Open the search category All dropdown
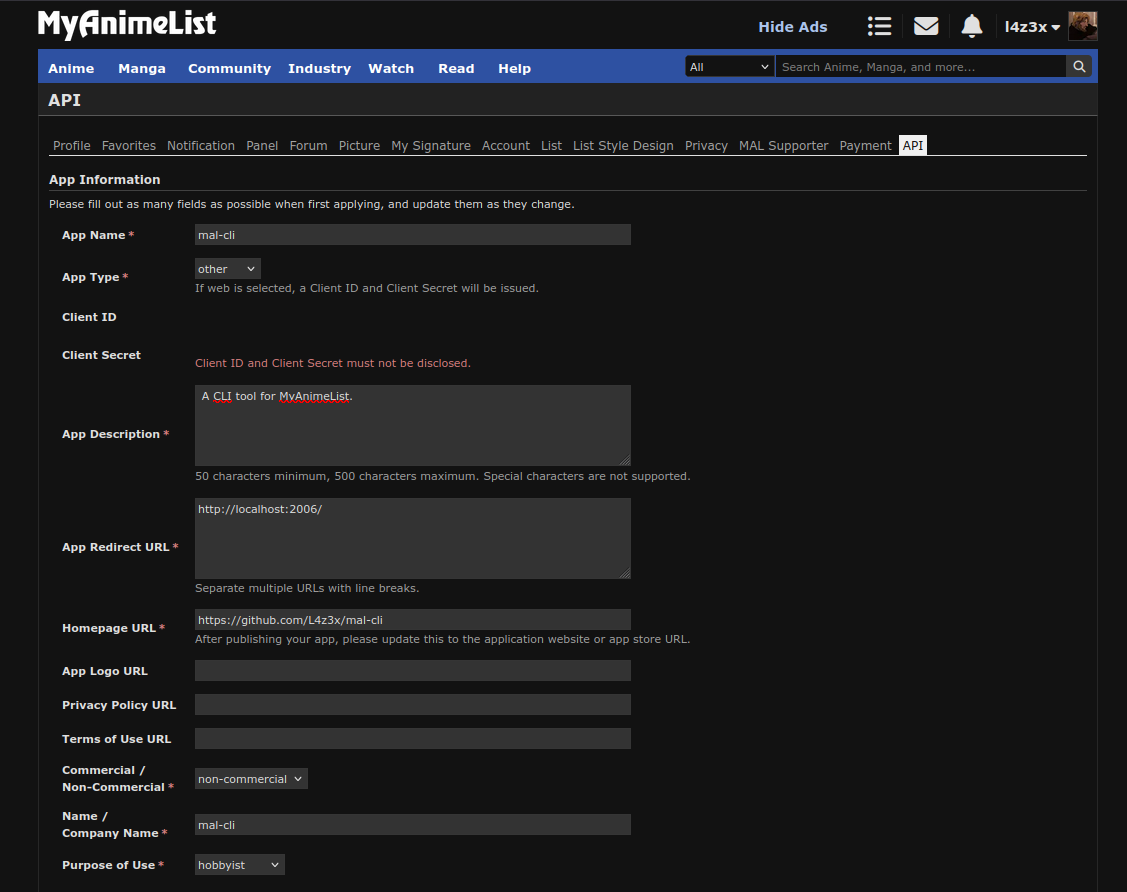This screenshot has height=892, width=1127. [x=730, y=67]
